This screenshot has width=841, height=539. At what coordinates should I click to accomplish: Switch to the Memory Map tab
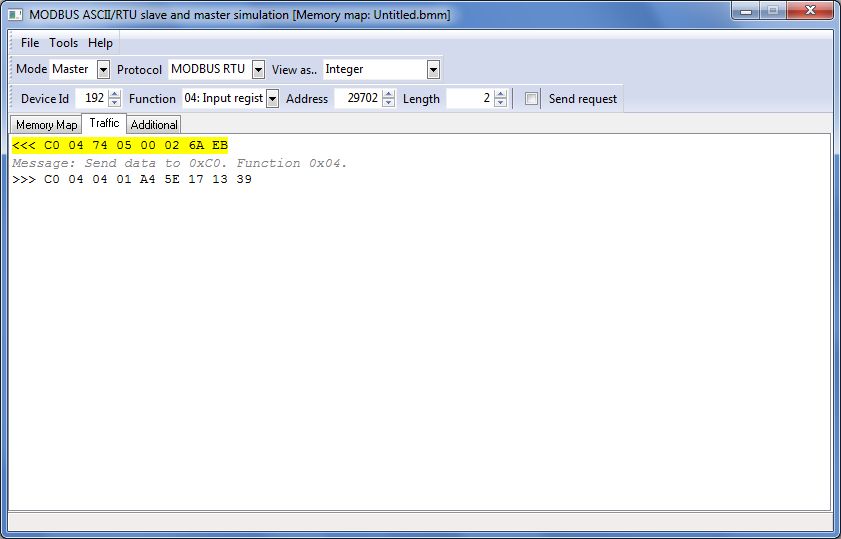click(x=46, y=125)
